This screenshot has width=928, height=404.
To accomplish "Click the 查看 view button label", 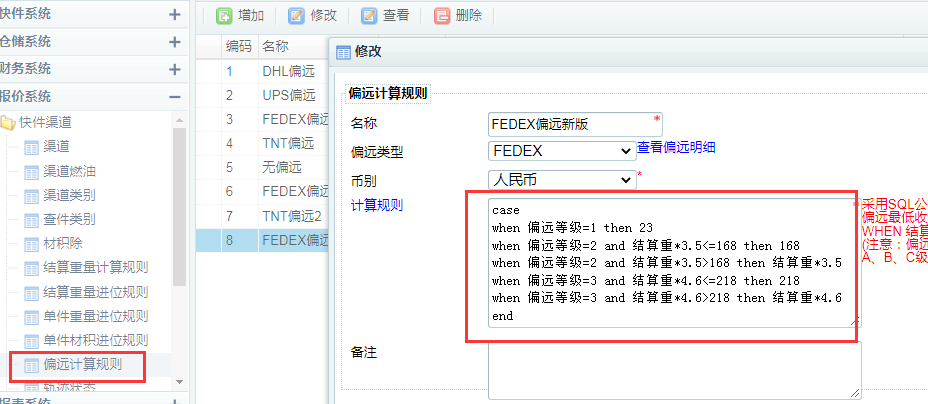I will coord(396,15).
